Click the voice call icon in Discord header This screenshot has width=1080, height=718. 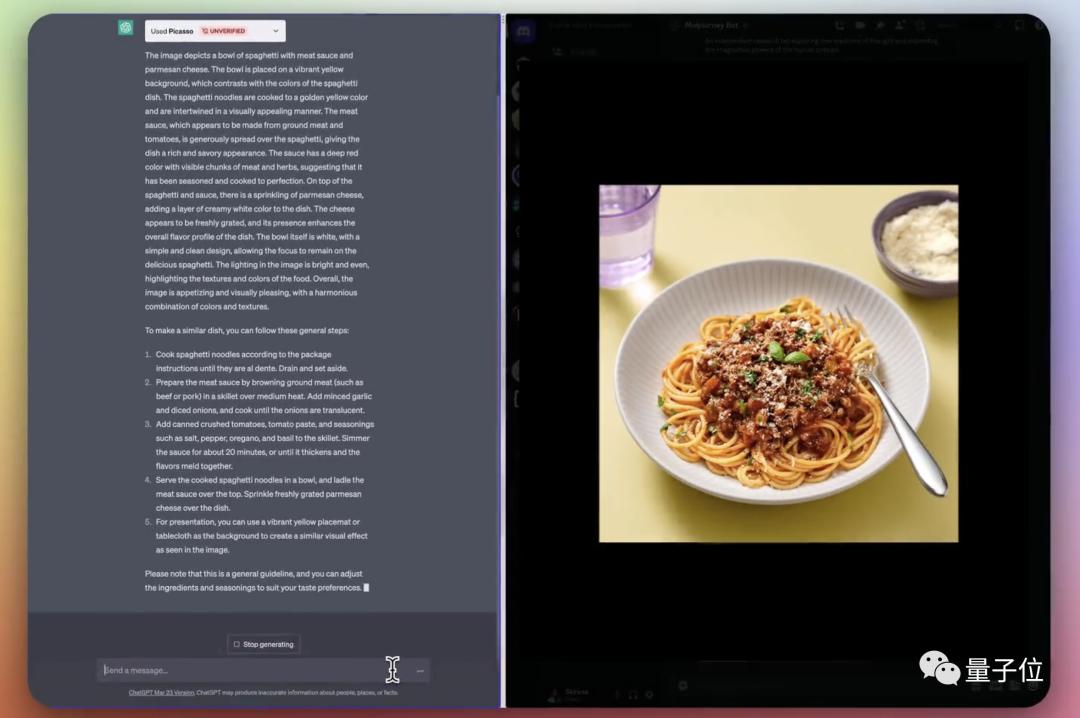point(840,25)
